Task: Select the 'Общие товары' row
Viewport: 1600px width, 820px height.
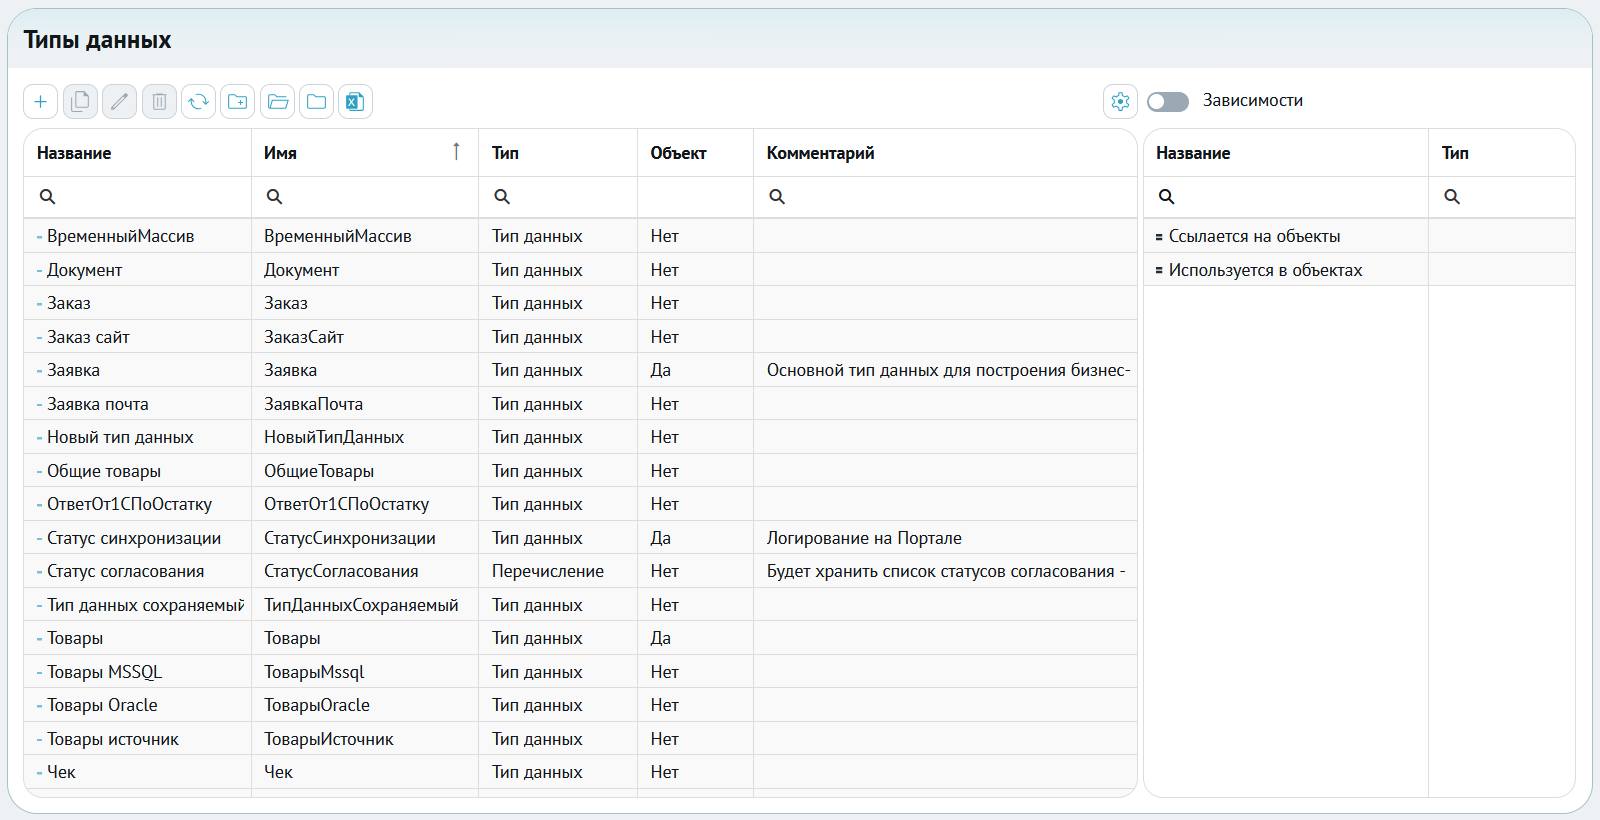Action: [580, 471]
